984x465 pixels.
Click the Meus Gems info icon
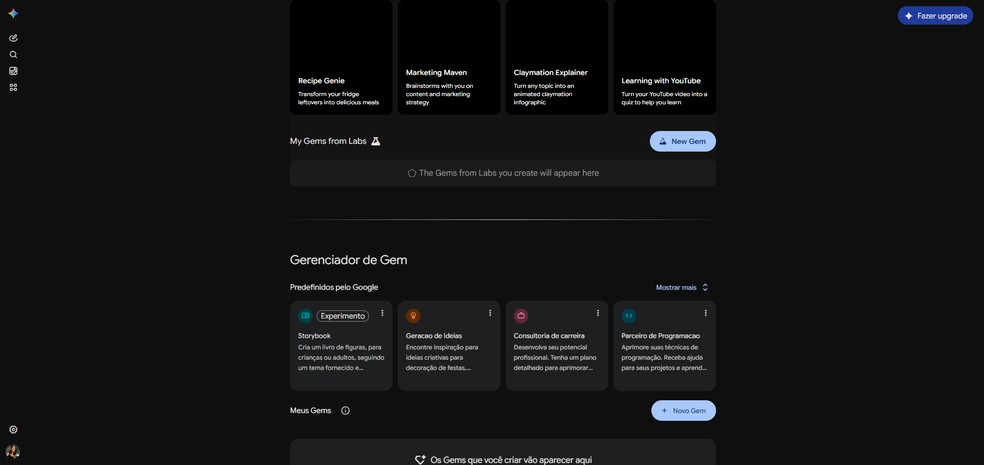(x=345, y=410)
